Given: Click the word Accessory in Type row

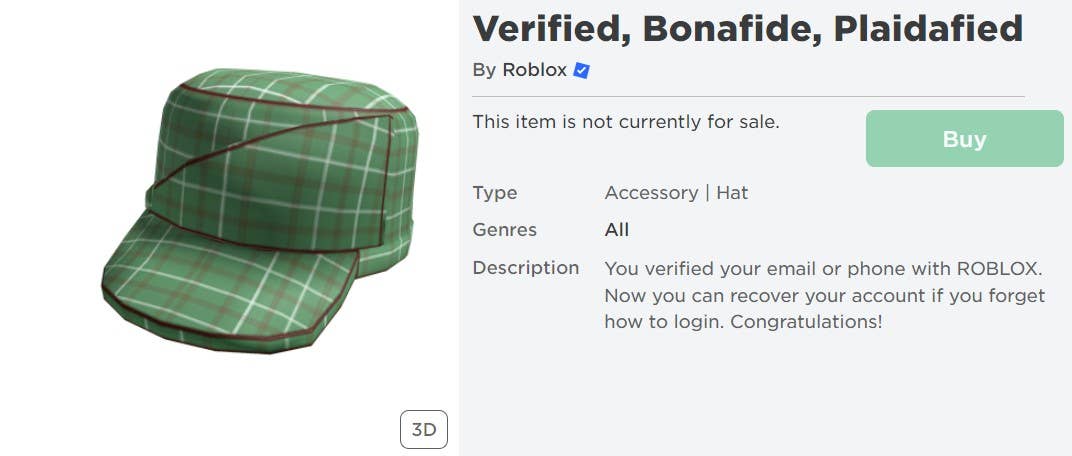Looking at the screenshot, I should [x=651, y=193].
